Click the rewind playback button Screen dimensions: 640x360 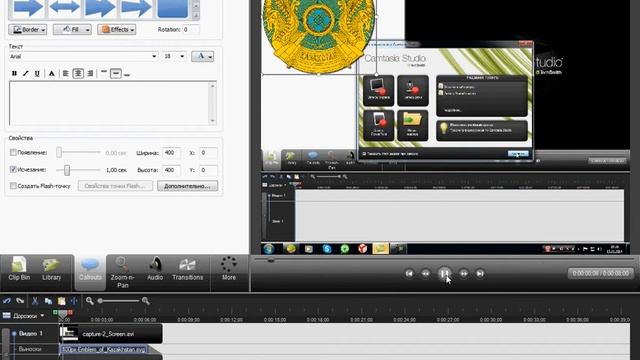coord(426,273)
